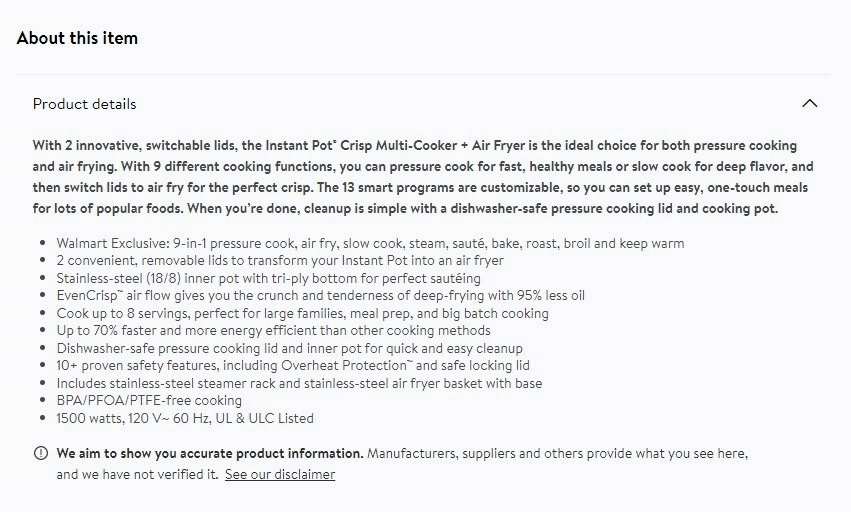
Task: Click the 1500 watts specification bullet
Action: pos(185,418)
